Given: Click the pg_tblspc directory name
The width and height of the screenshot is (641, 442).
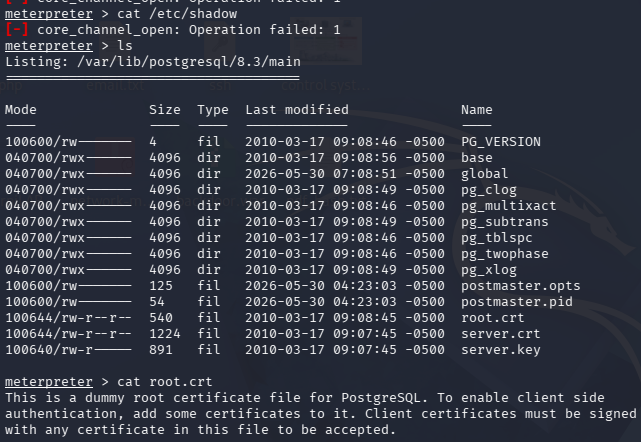Looking at the screenshot, I should 497,238.
